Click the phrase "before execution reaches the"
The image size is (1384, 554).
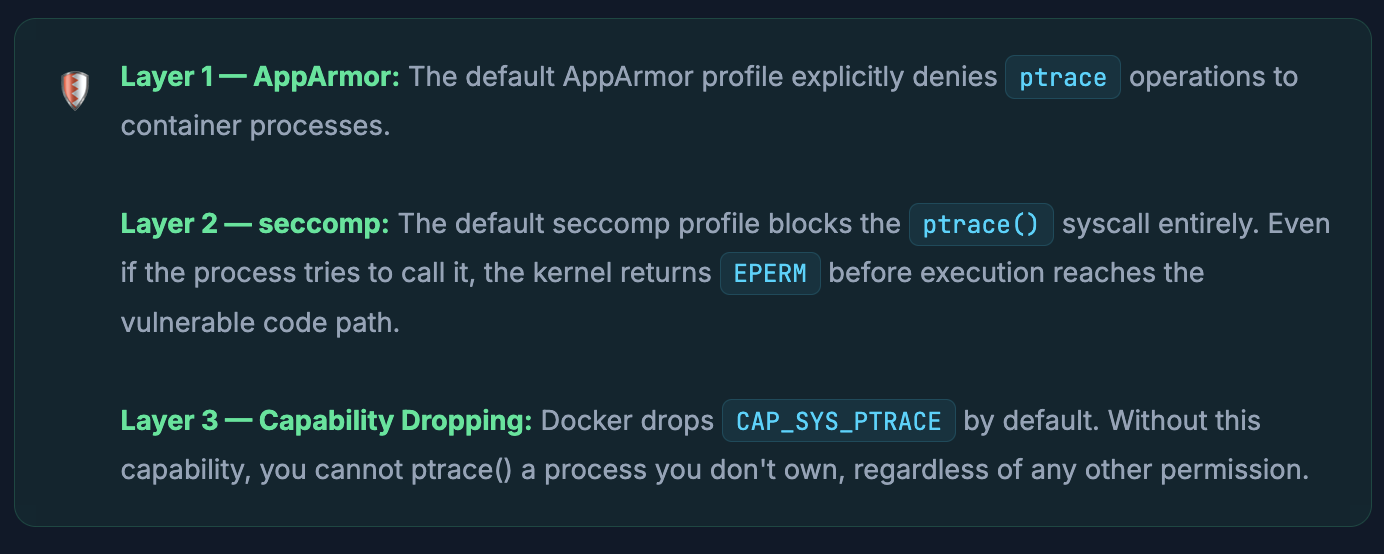[x=1016, y=273]
